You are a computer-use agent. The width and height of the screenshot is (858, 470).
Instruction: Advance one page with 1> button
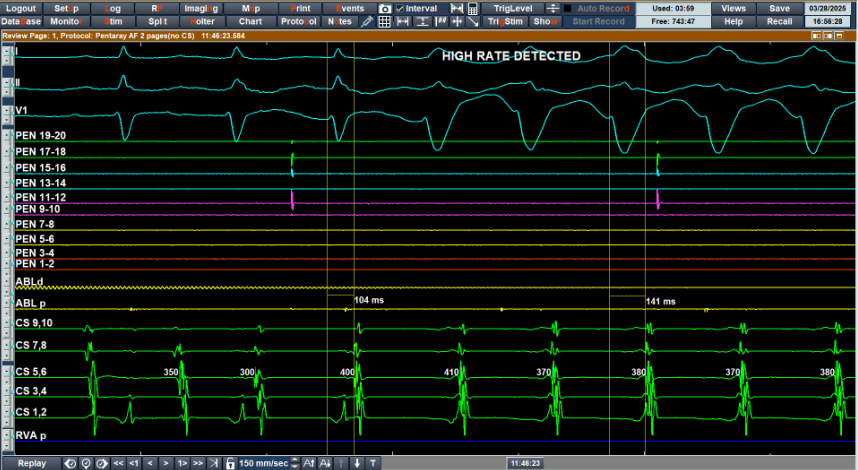[x=182, y=463]
